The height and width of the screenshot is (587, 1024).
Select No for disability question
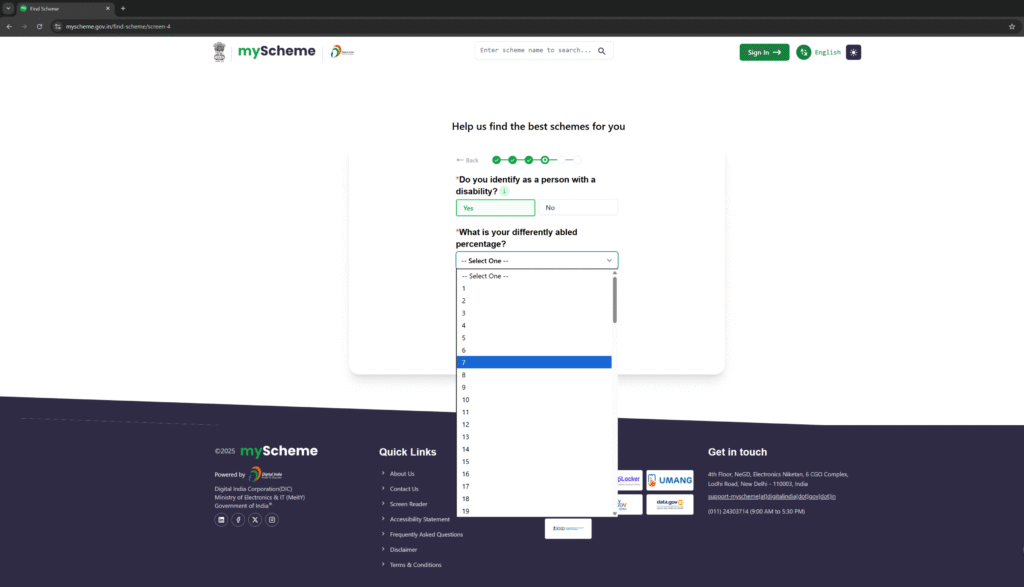[x=577, y=208]
